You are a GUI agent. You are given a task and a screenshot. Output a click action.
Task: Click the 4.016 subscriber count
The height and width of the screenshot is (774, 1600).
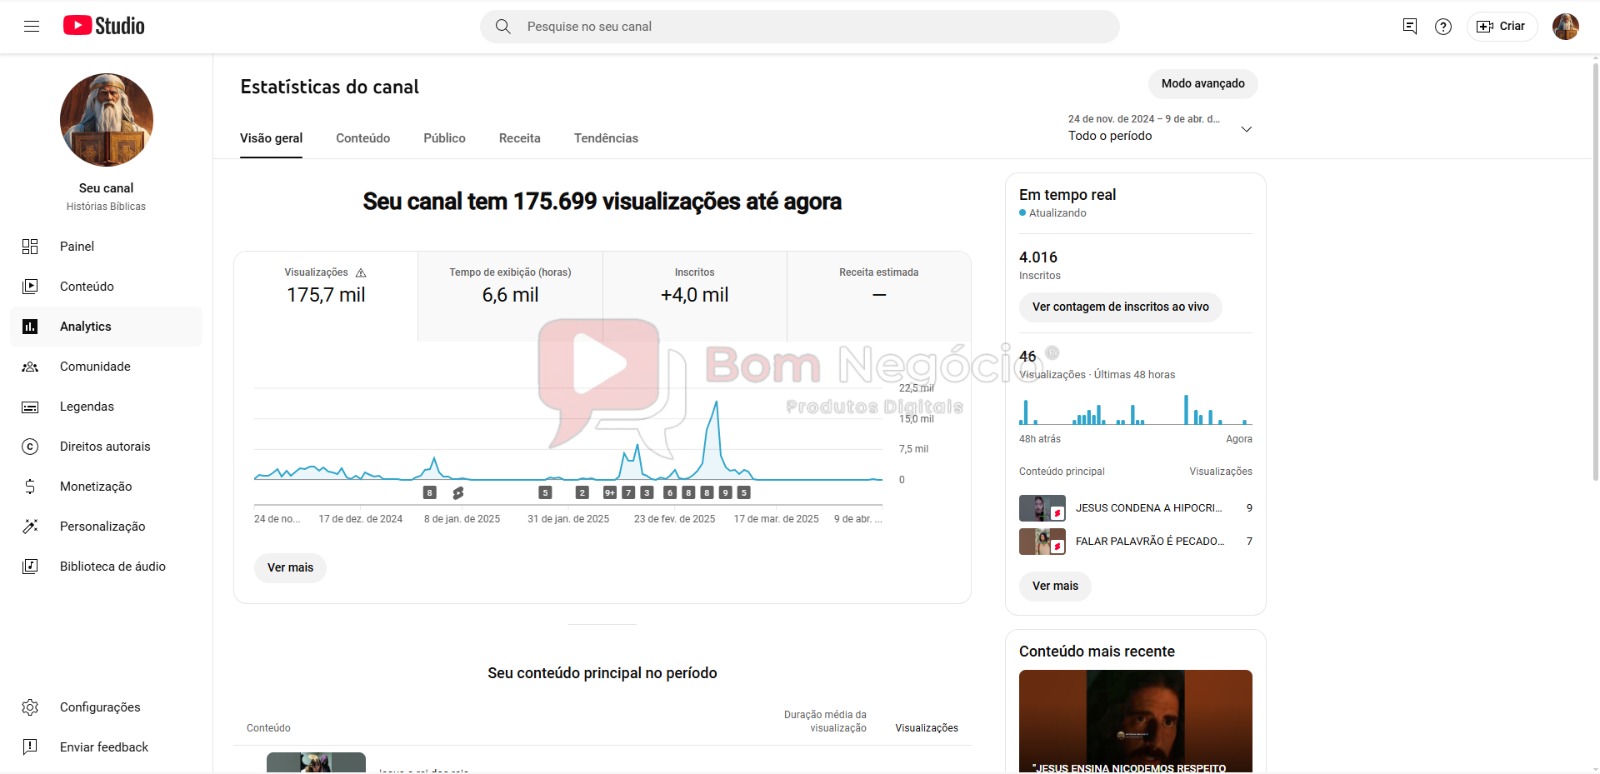coord(1038,257)
